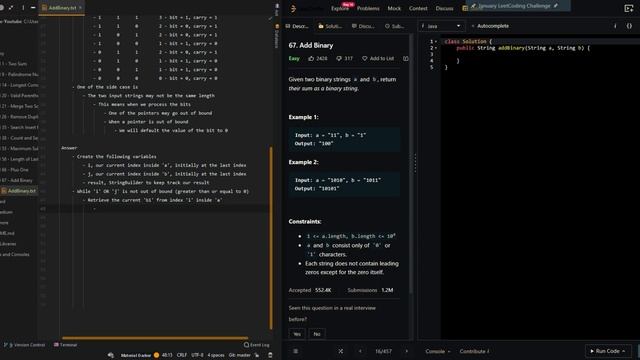Click the memory indicator icon in status bar

pyautogui.click(x=270, y=355)
